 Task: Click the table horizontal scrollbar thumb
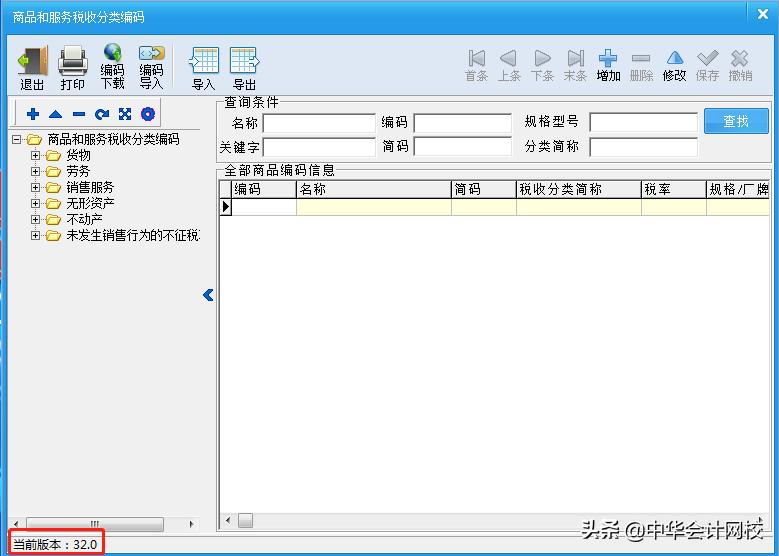point(245,520)
